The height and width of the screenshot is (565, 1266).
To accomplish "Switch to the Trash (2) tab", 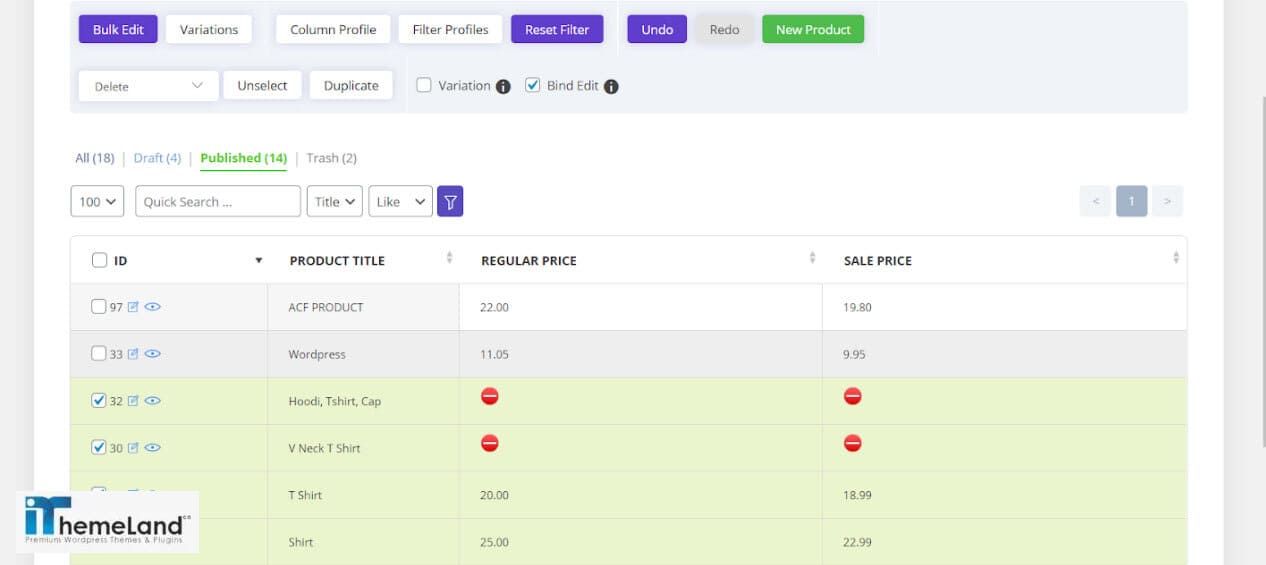I will click(331, 158).
